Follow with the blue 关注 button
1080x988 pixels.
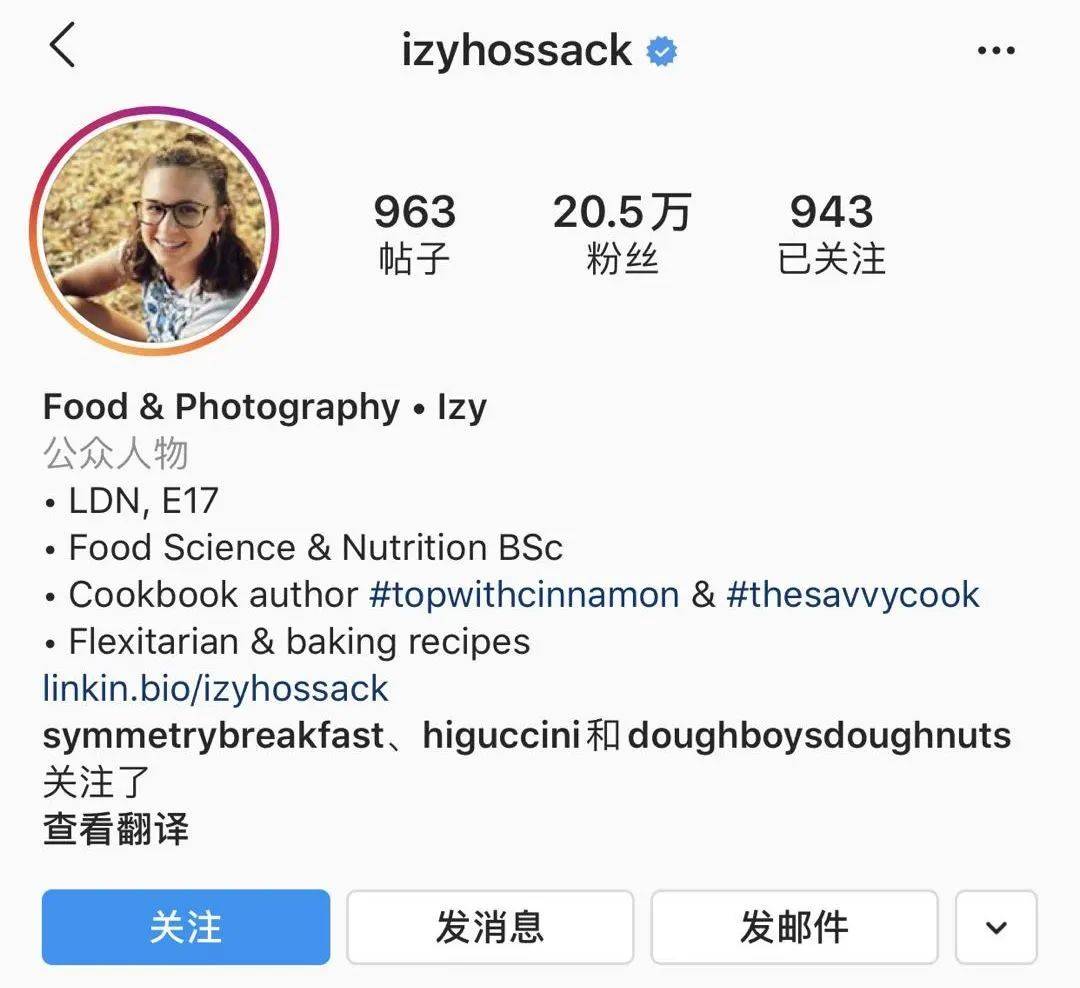tap(186, 927)
